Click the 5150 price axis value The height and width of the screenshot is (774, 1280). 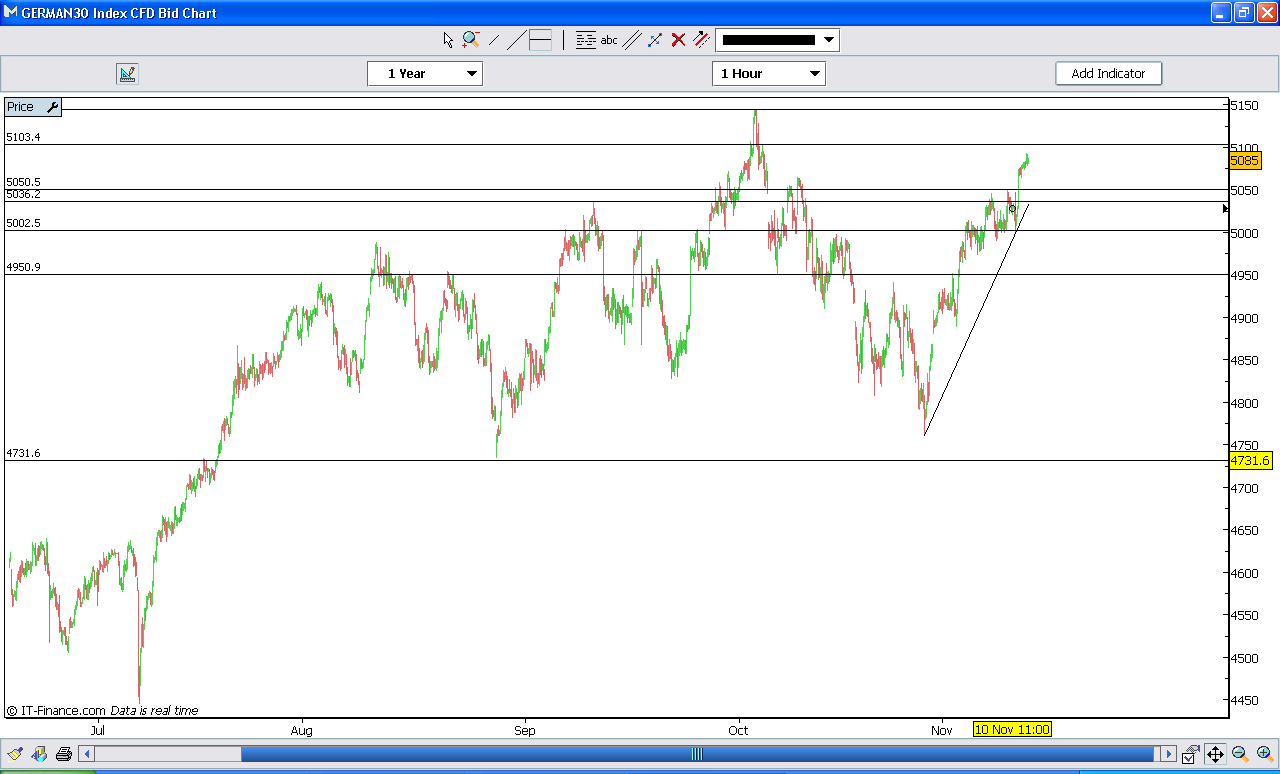1244,105
